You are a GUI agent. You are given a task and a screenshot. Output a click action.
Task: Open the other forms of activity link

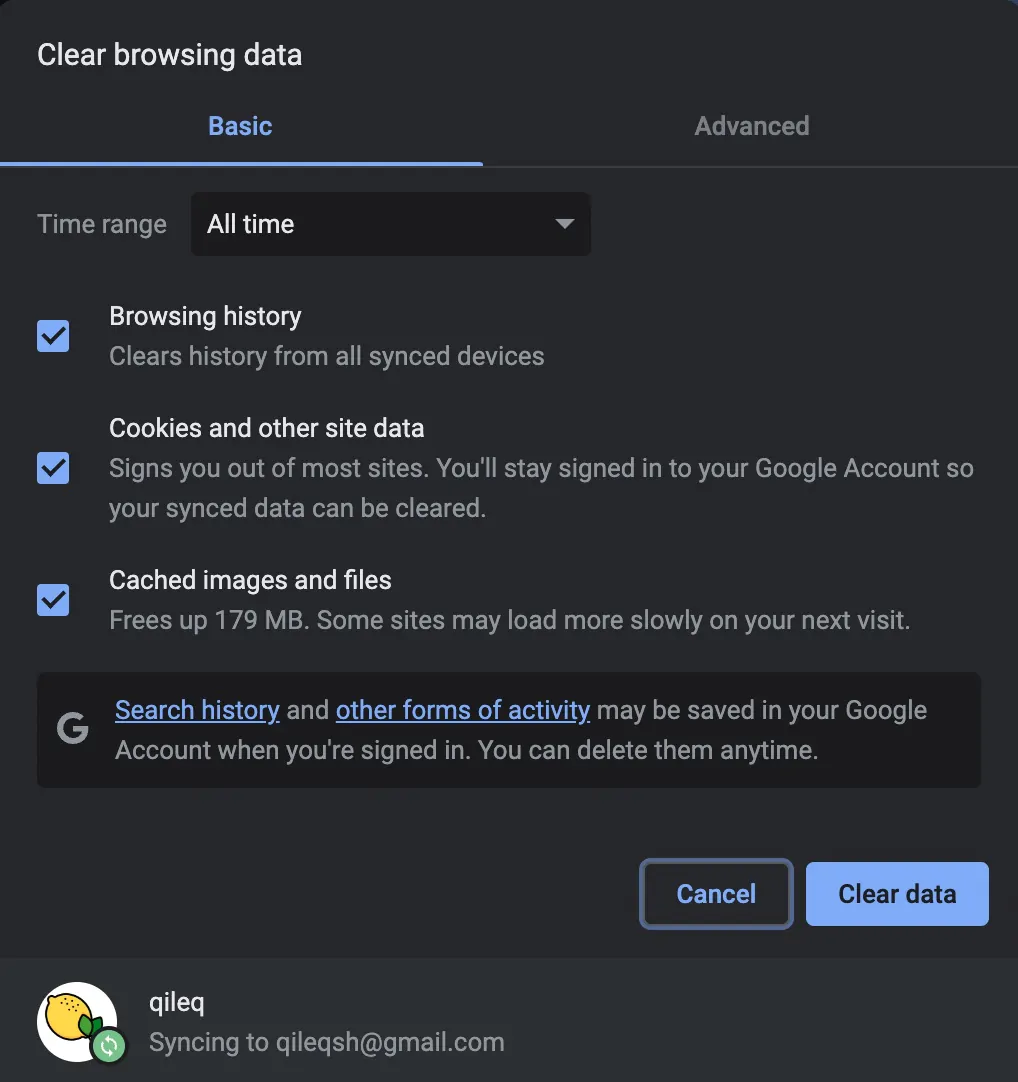click(463, 710)
